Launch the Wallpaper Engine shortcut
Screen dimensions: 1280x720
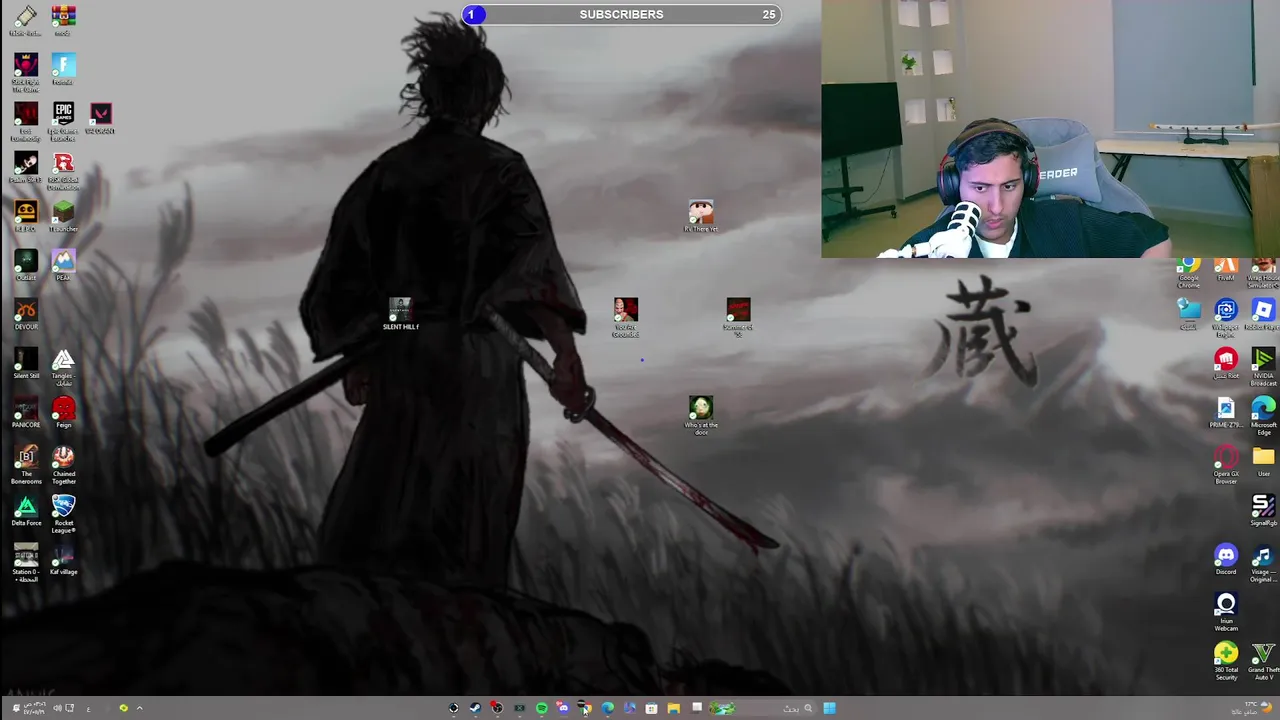[x=1226, y=317]
